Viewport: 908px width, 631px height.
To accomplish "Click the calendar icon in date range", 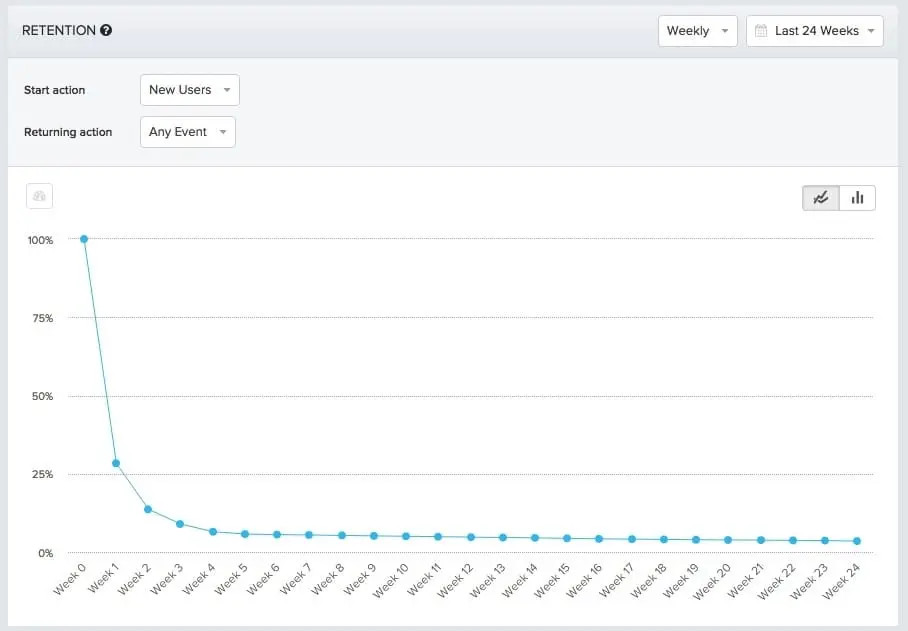I will click(760, 31).
